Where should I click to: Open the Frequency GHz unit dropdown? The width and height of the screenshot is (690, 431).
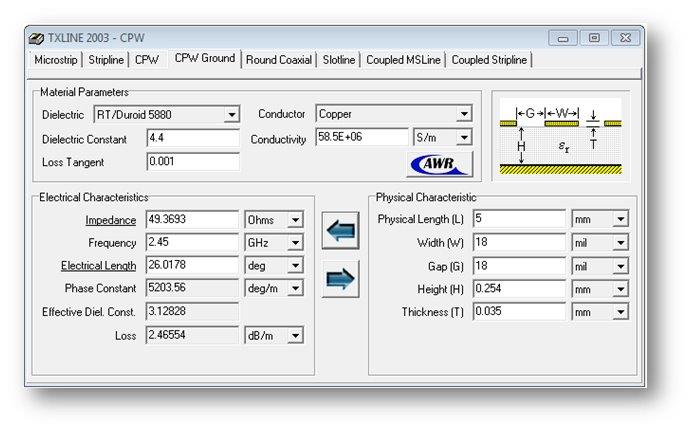click(295, 243)
